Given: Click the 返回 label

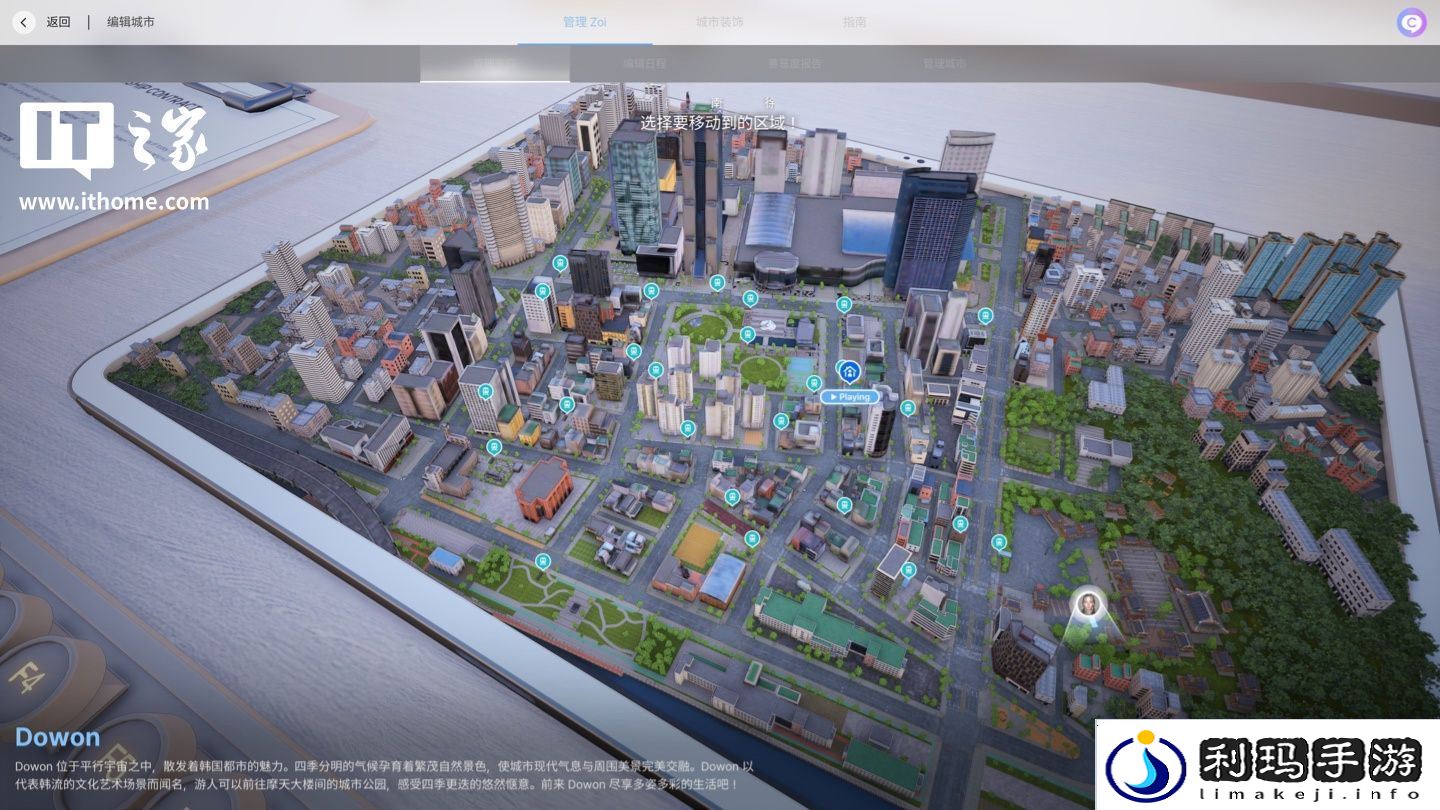Looking at the screenshot, I should tap(59, 22).
